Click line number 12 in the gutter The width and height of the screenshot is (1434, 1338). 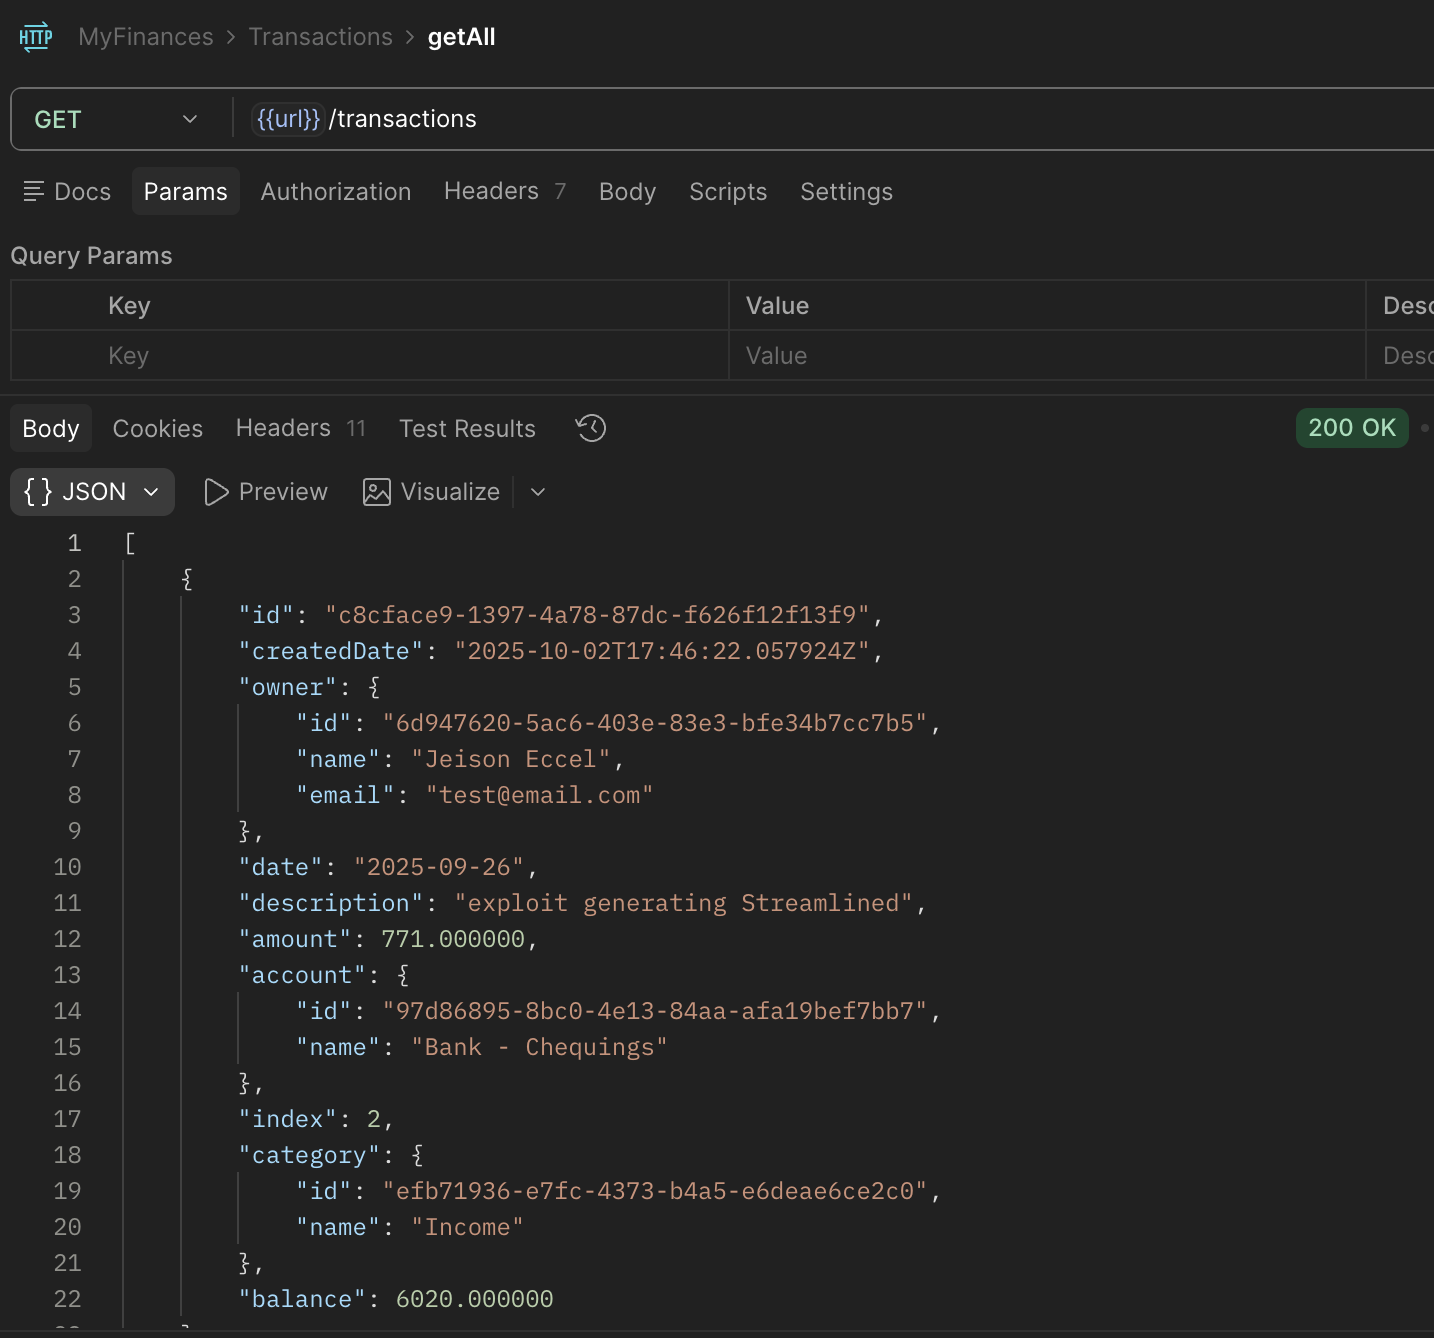click(x=67, y=939)
